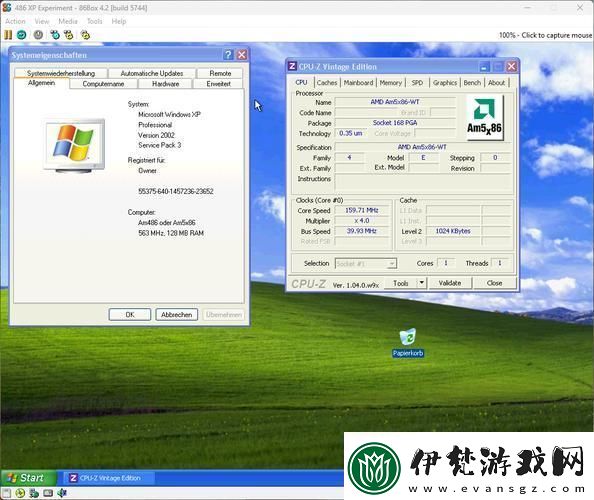The height and width of the screenshot is (500, 594).
Task: Click CPU-Z Vintage Edition taskbar button
Action: click(x=109, y=478)
